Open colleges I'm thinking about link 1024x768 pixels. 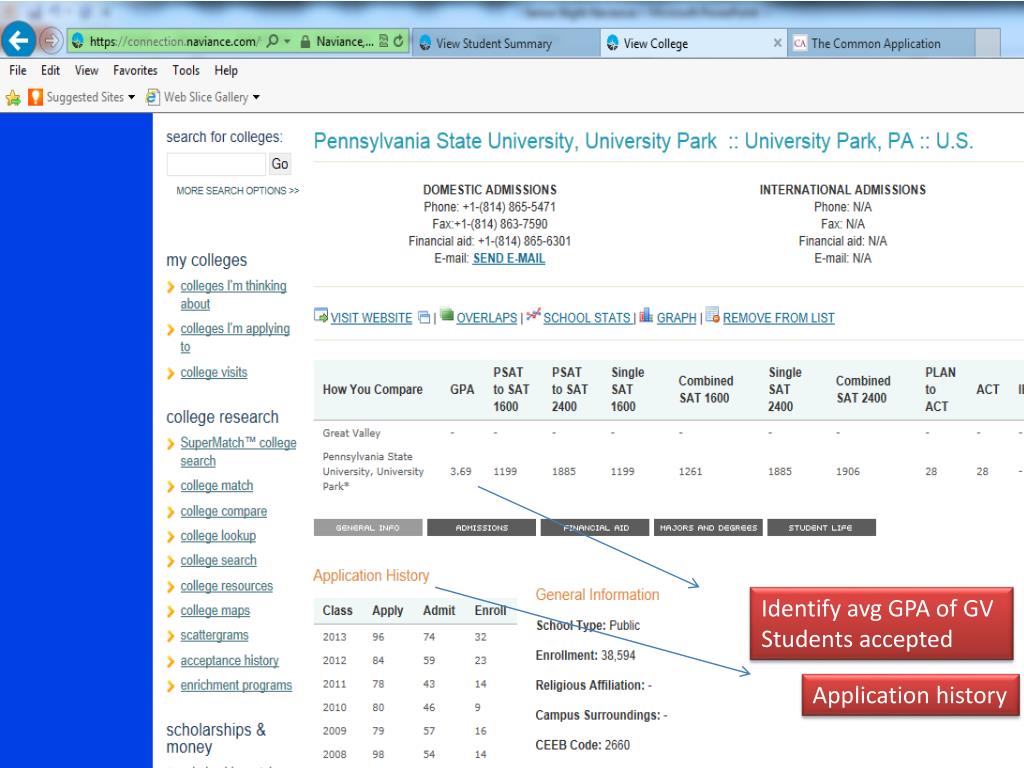[233, 295]
